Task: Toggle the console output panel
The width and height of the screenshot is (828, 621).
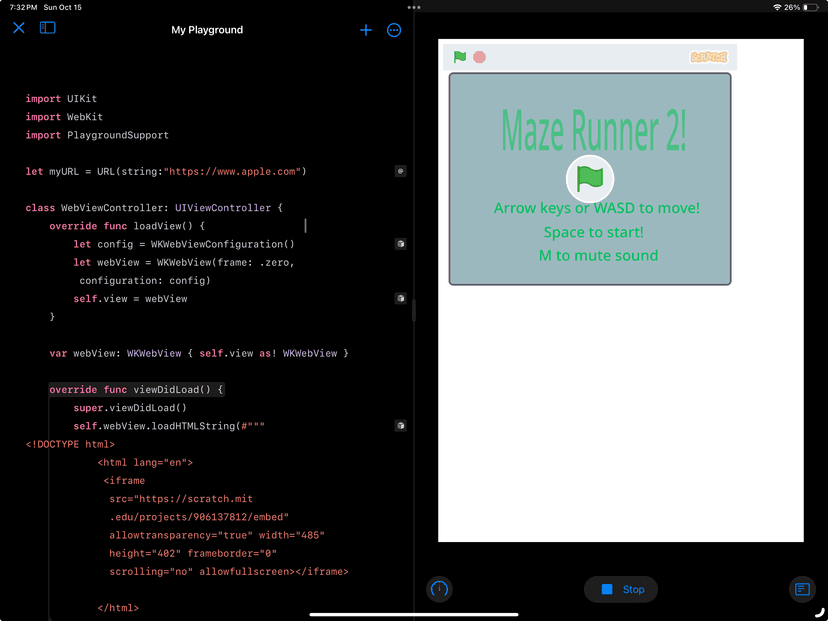Action: click(x=802, y=589)
